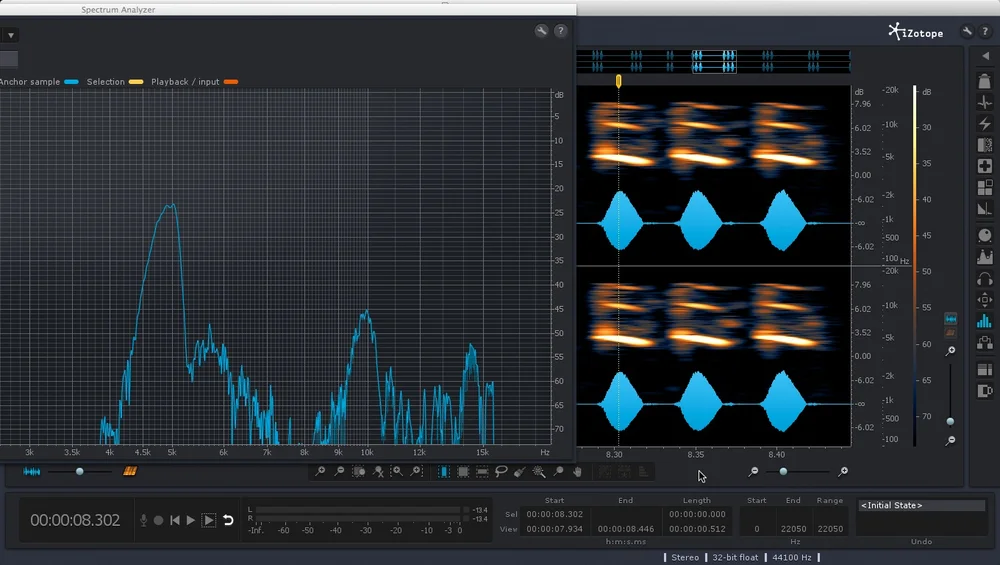Click the horizontal zoom out magnifier
This screenshot has height=565, width=1000.
pyautogui.click(x=753, y=471)
